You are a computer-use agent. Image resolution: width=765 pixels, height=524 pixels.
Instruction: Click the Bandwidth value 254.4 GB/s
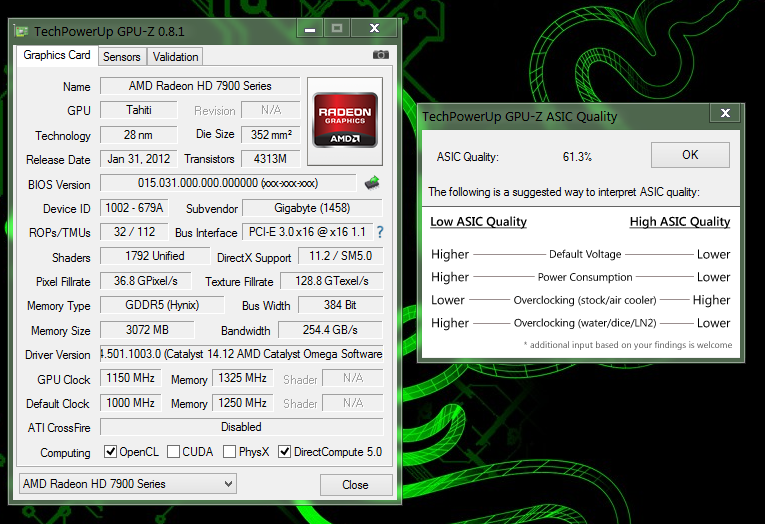pyautogui.click(x=330, y=330)
